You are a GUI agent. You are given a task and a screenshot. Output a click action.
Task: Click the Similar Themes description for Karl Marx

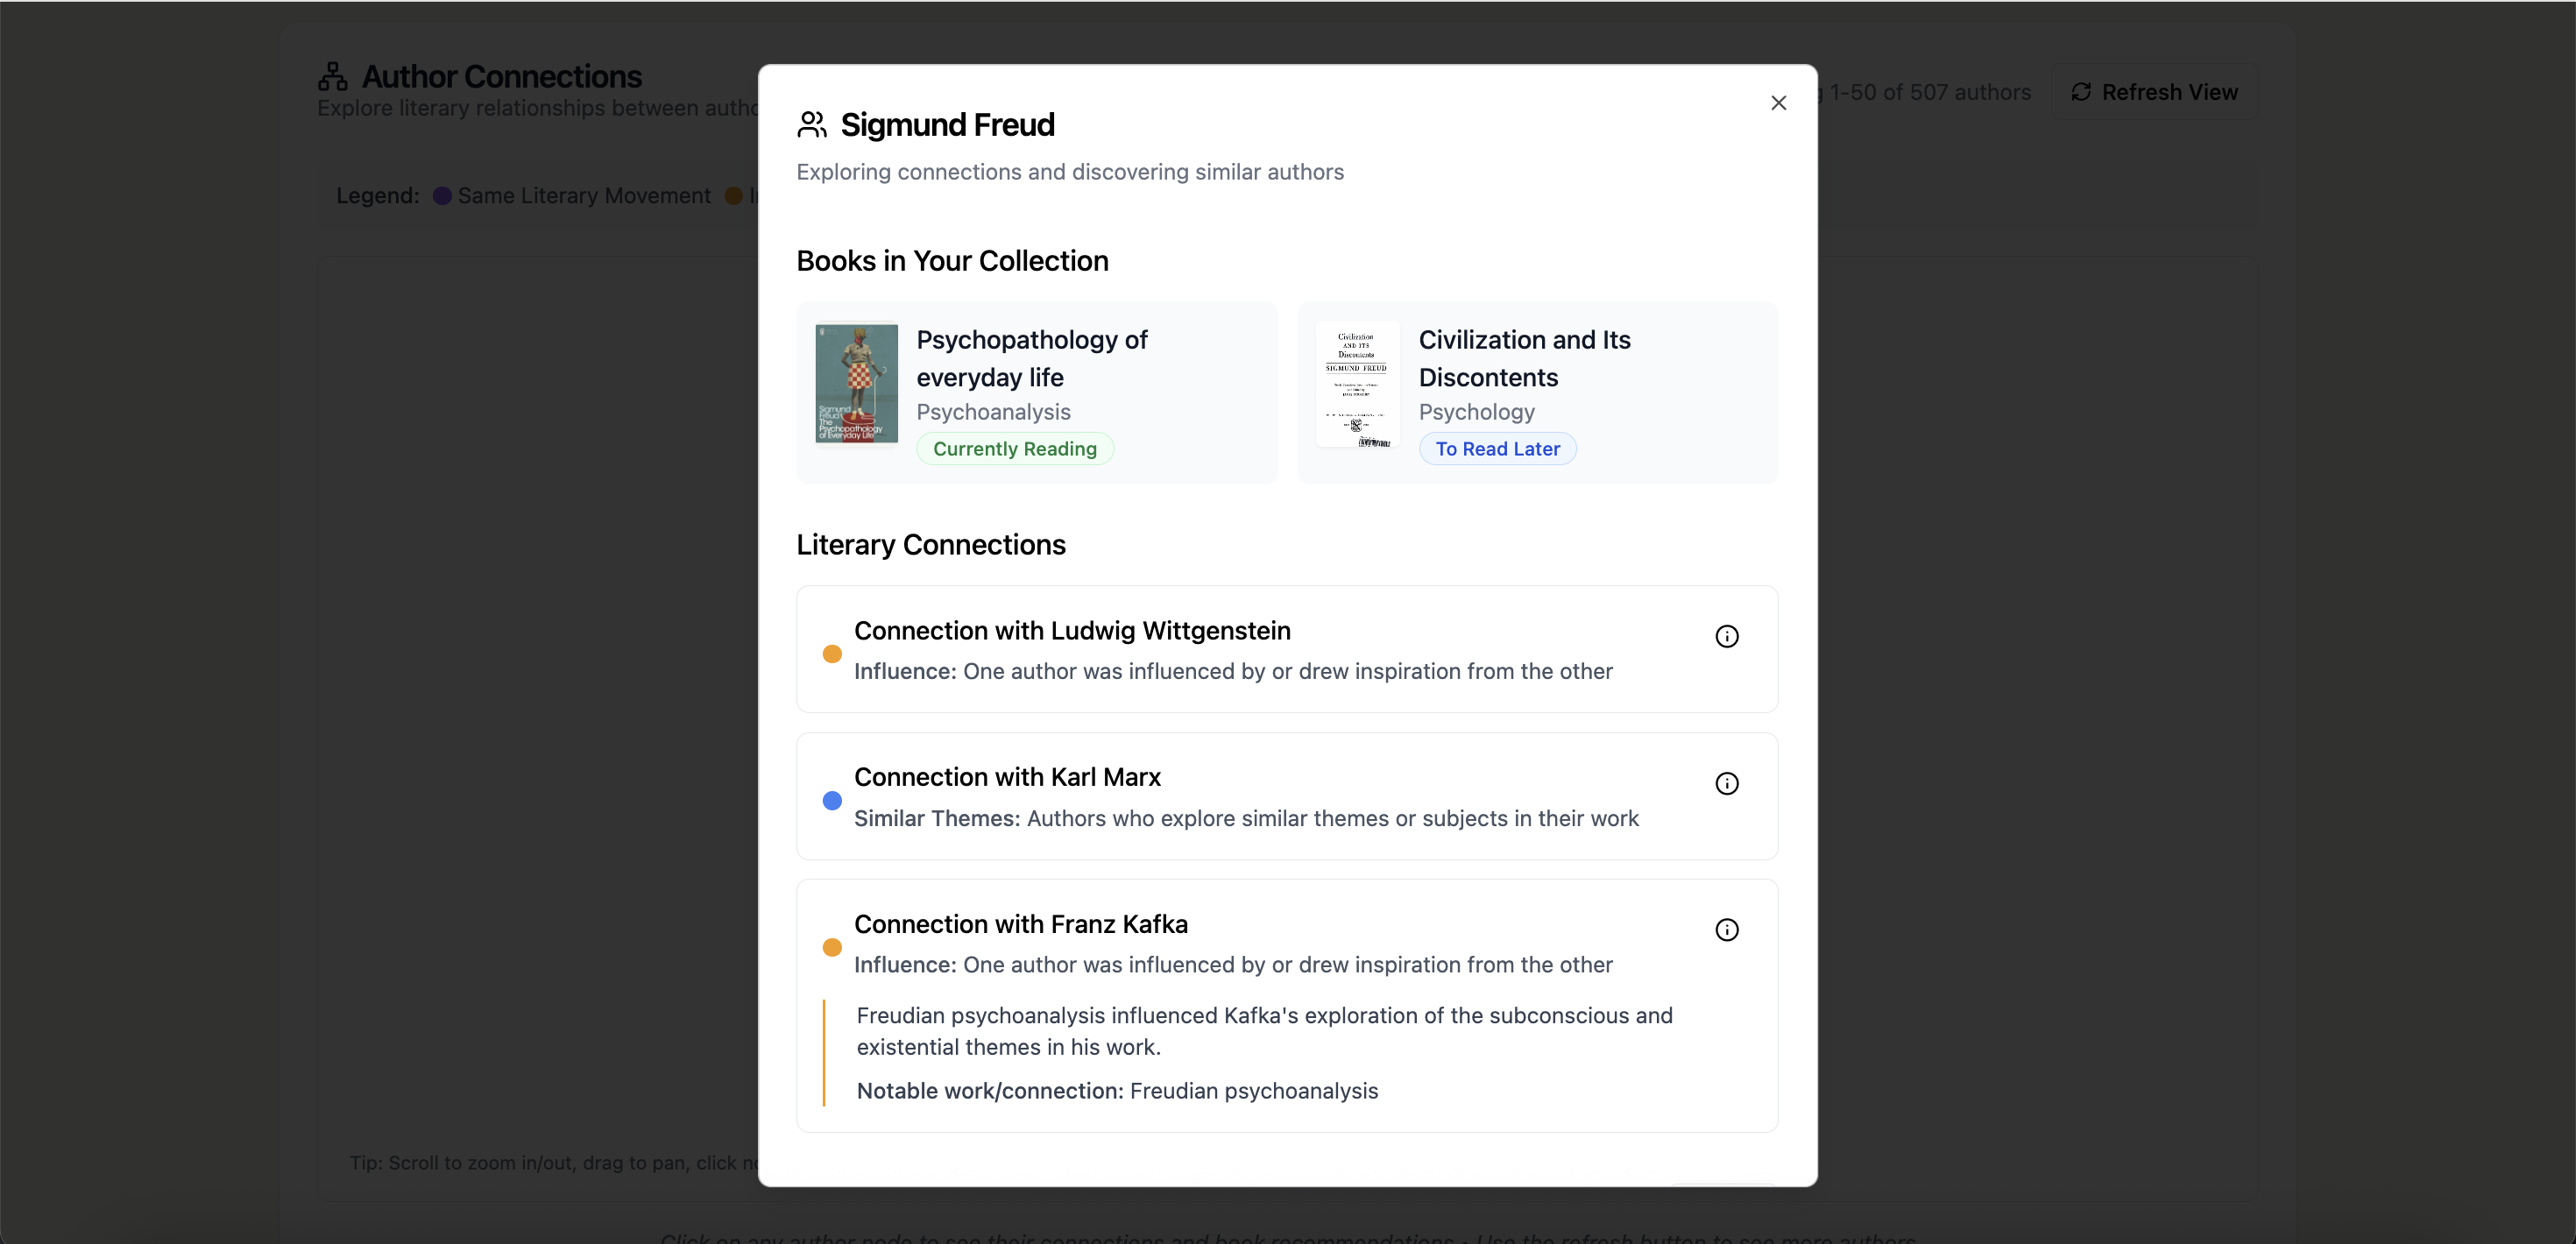pyautogui.click(x=1246, y=819)
